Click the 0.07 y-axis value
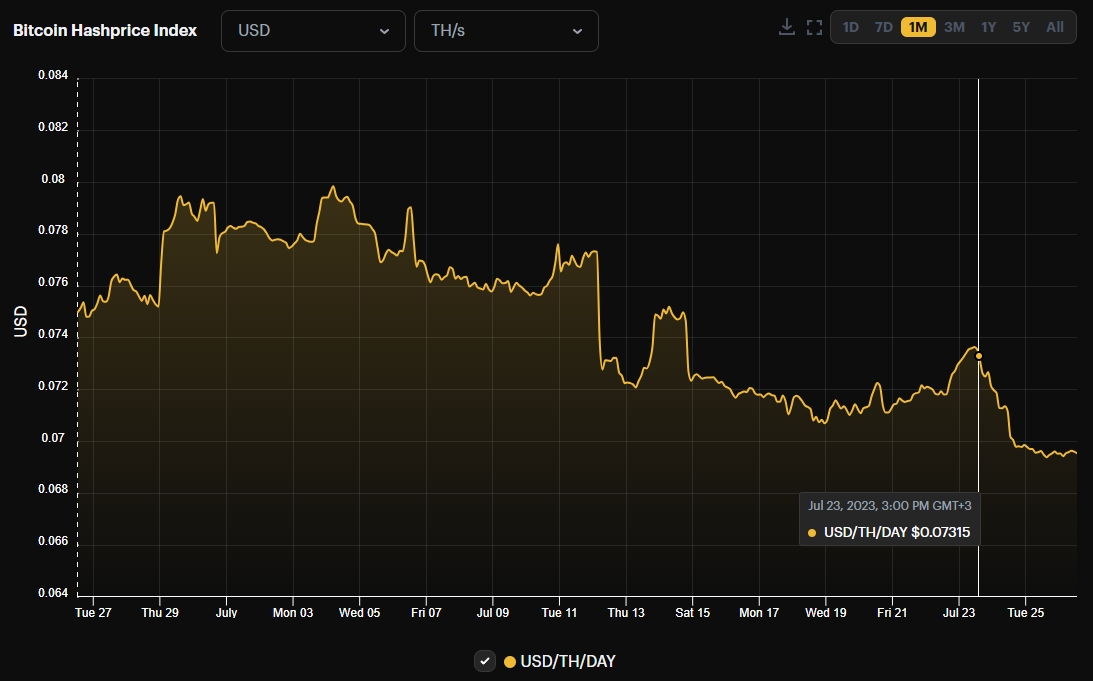 click(x=53, y=438)
